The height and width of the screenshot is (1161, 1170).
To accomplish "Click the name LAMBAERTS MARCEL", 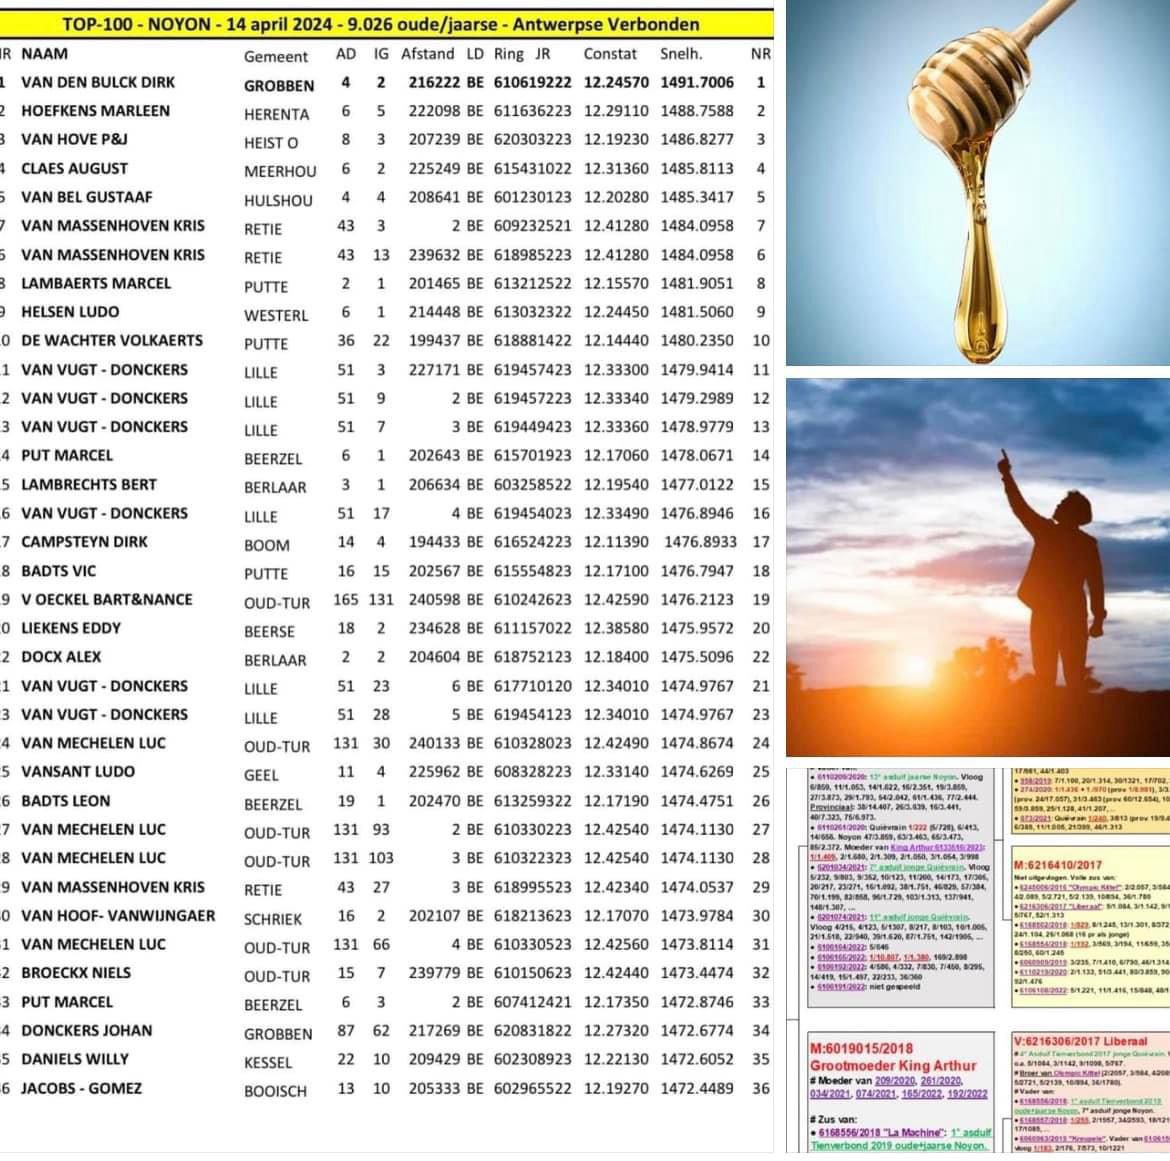I will click(x=96, y=284).
